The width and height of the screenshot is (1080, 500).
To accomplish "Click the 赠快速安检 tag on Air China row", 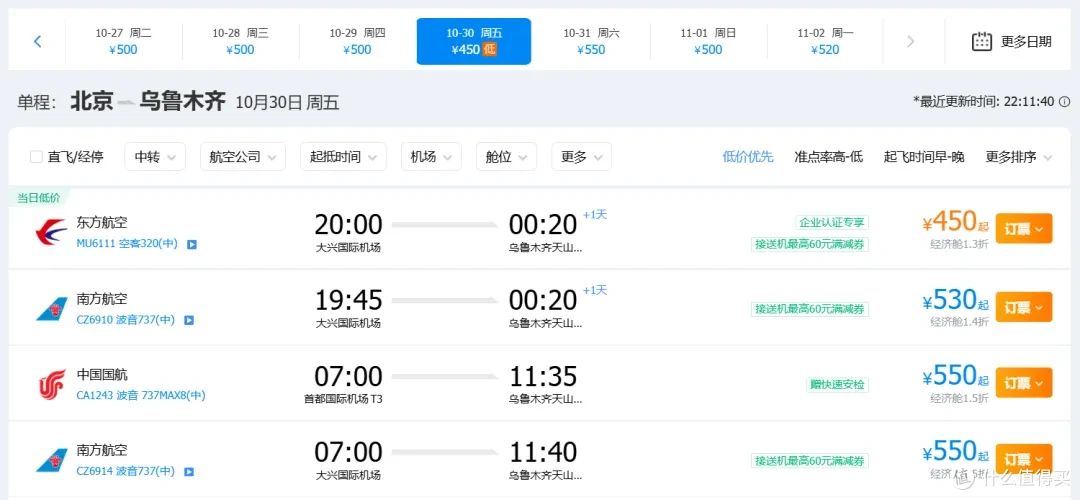I will (x=838, y=384).
